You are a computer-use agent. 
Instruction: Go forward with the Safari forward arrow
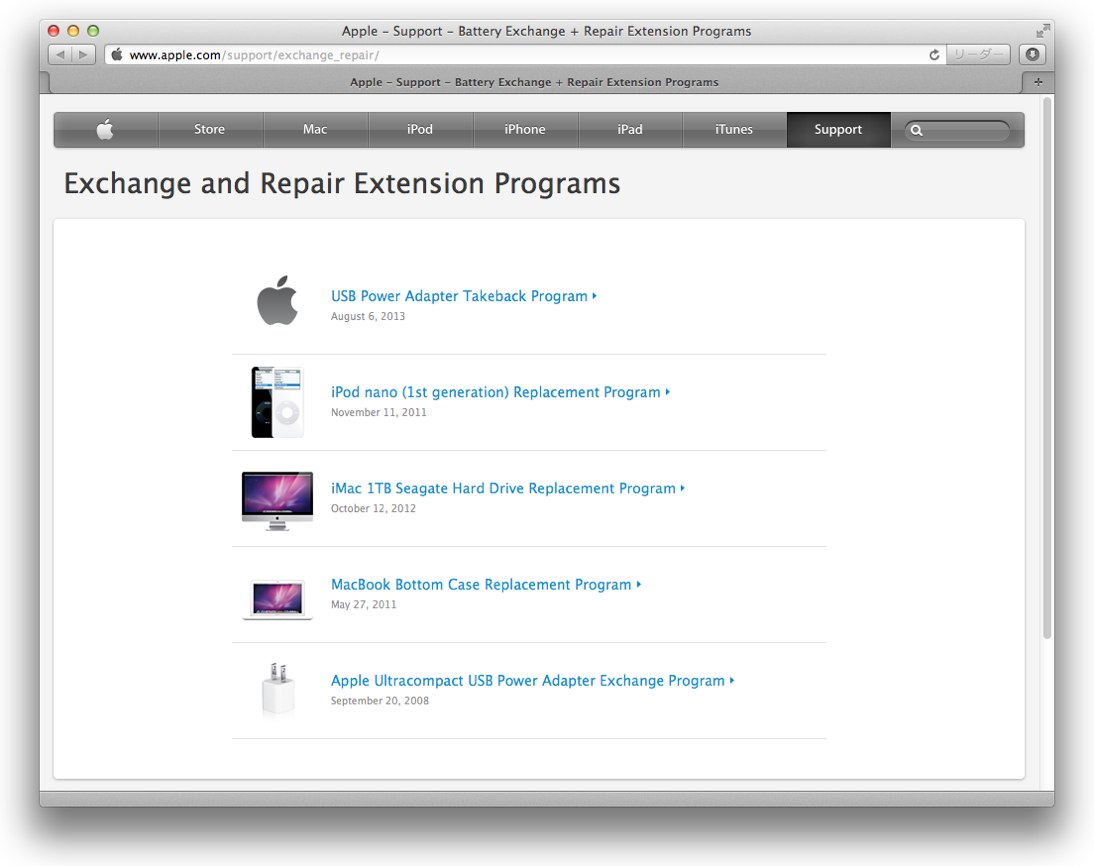click(83, 54)
